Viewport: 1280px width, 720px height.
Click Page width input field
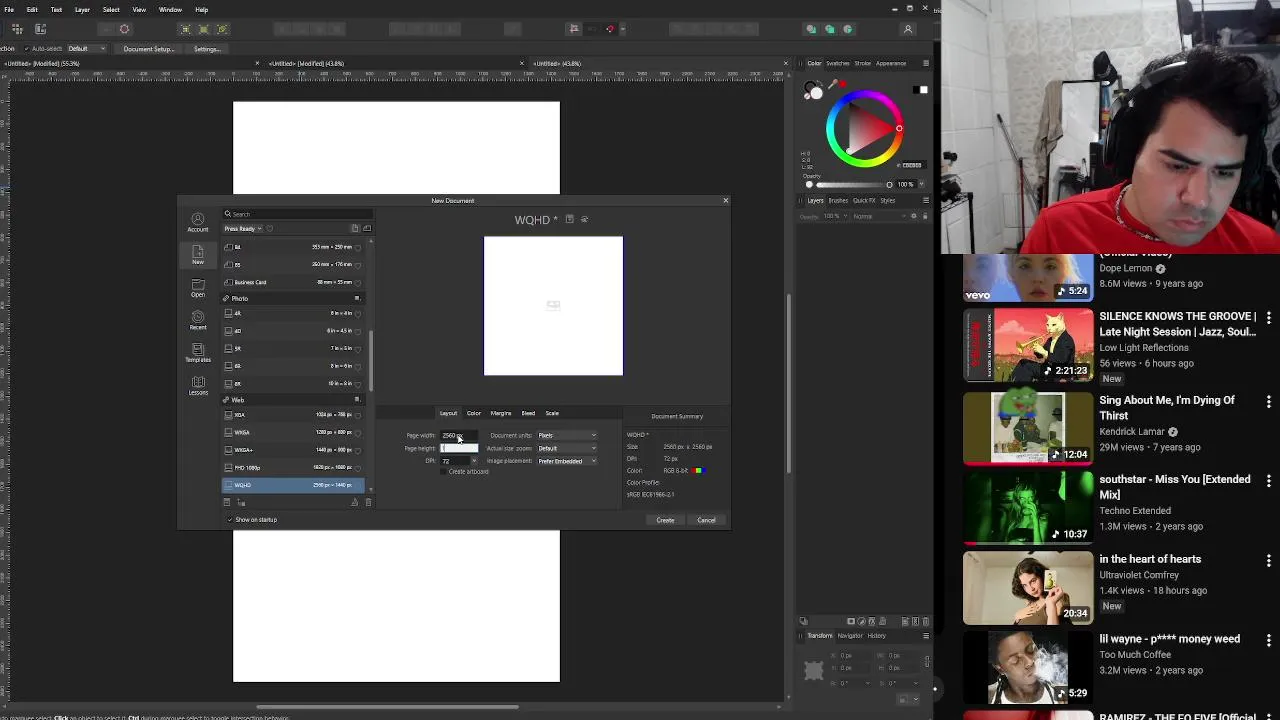point(460,435)
